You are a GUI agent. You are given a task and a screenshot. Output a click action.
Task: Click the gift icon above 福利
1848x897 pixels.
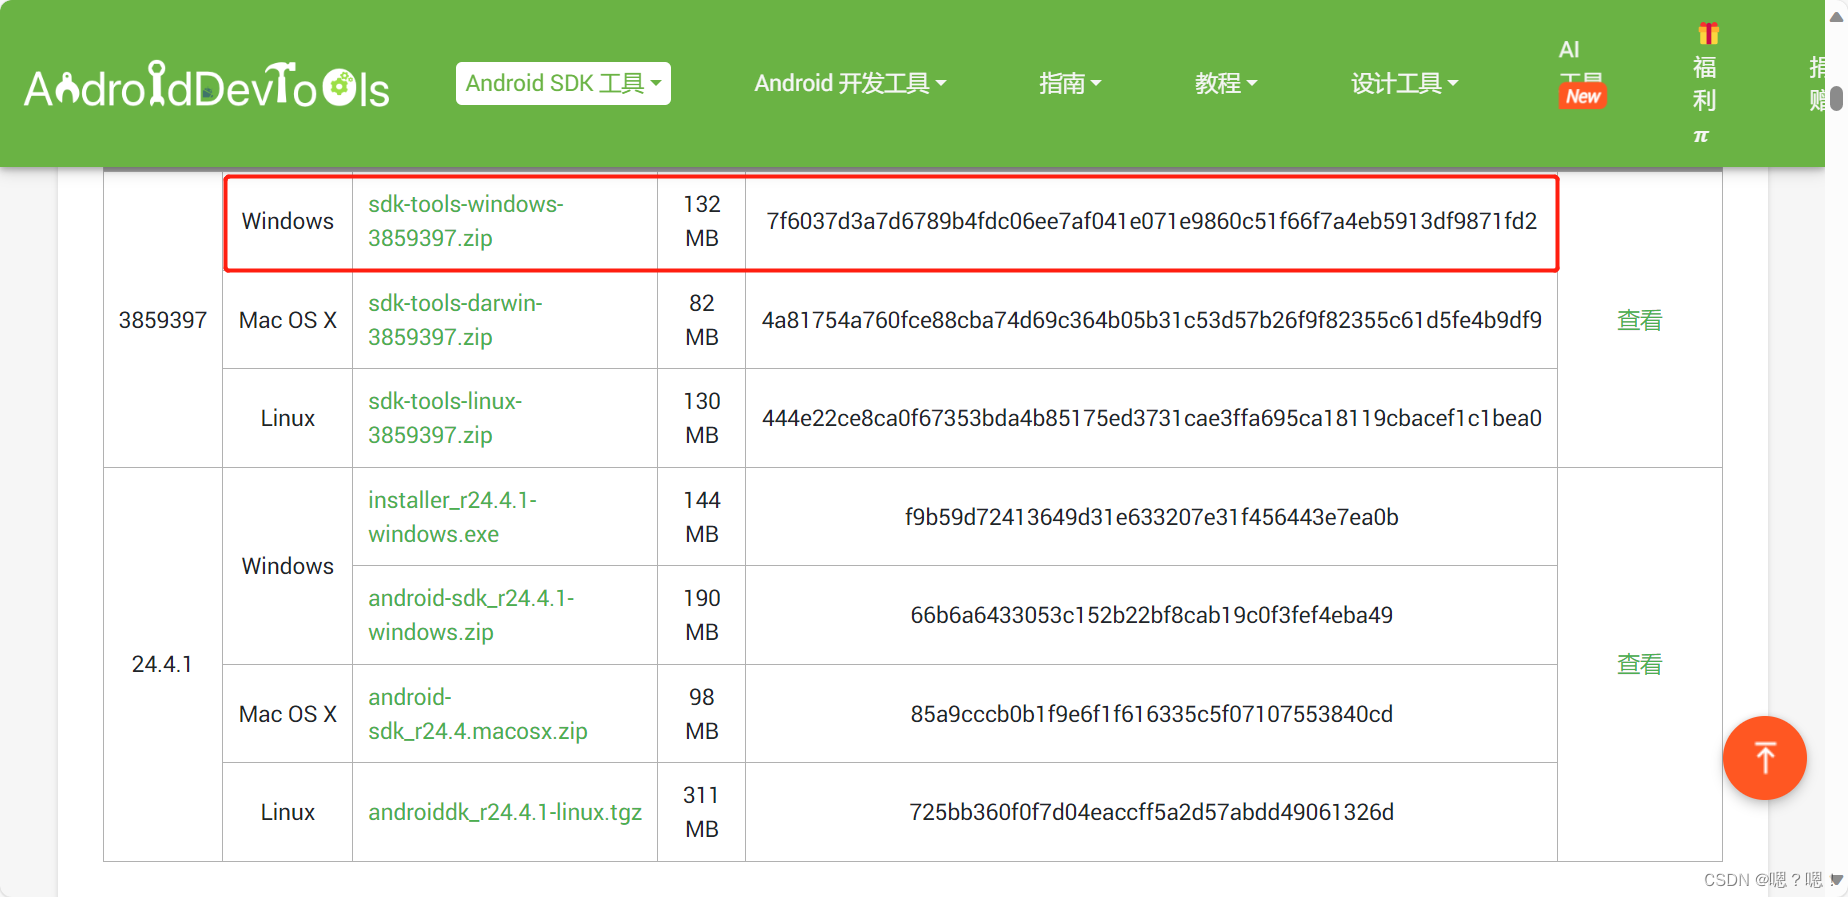click(x=1708, y=34)
